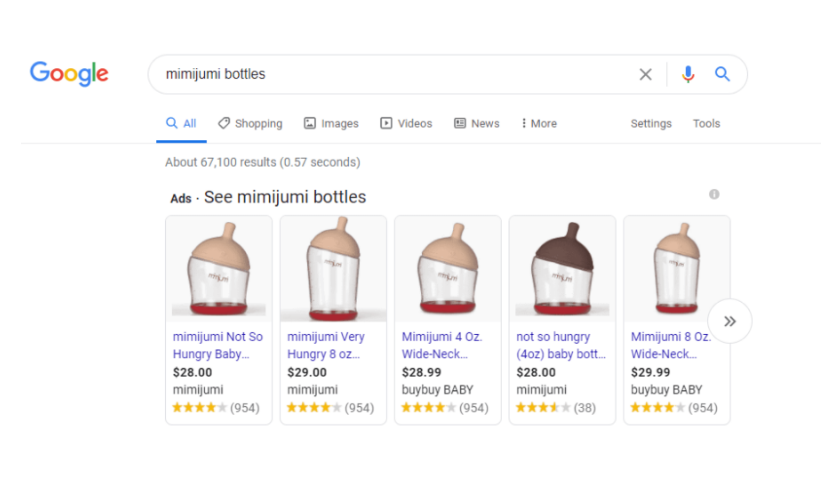840x501 pixels.
Task: Switch to the Shopping tab
Action: coord(250,124)
